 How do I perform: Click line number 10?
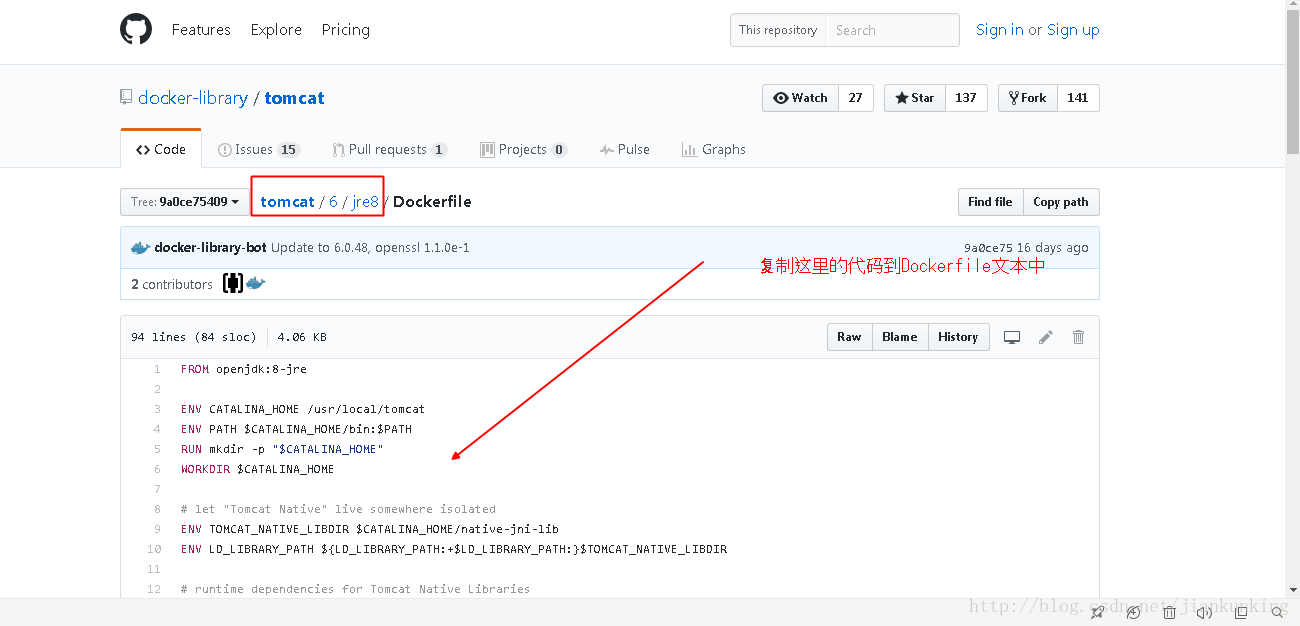tap(154, 549)
